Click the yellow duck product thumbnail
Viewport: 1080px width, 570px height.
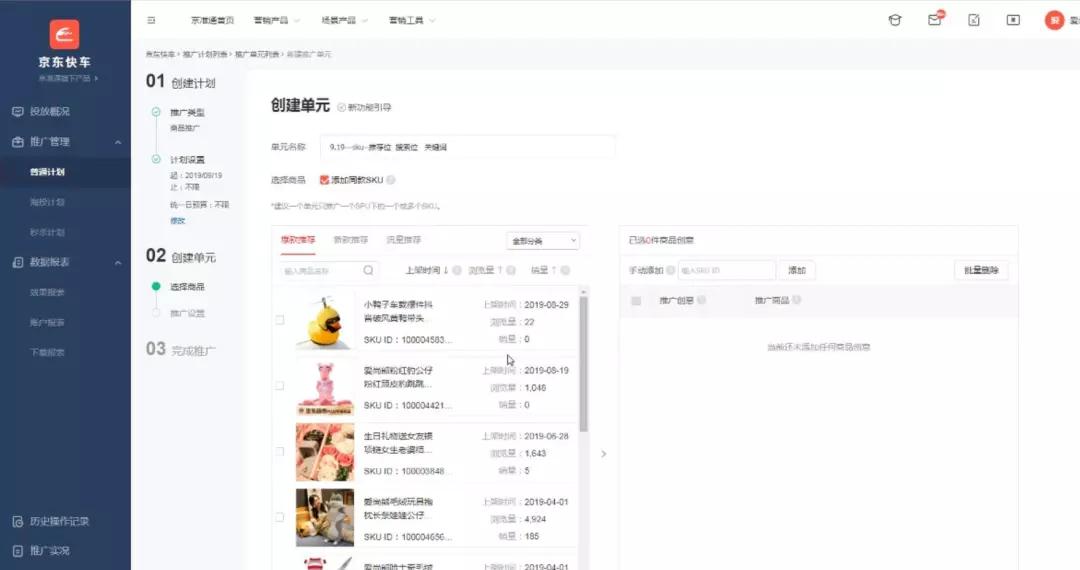(324, 321)
